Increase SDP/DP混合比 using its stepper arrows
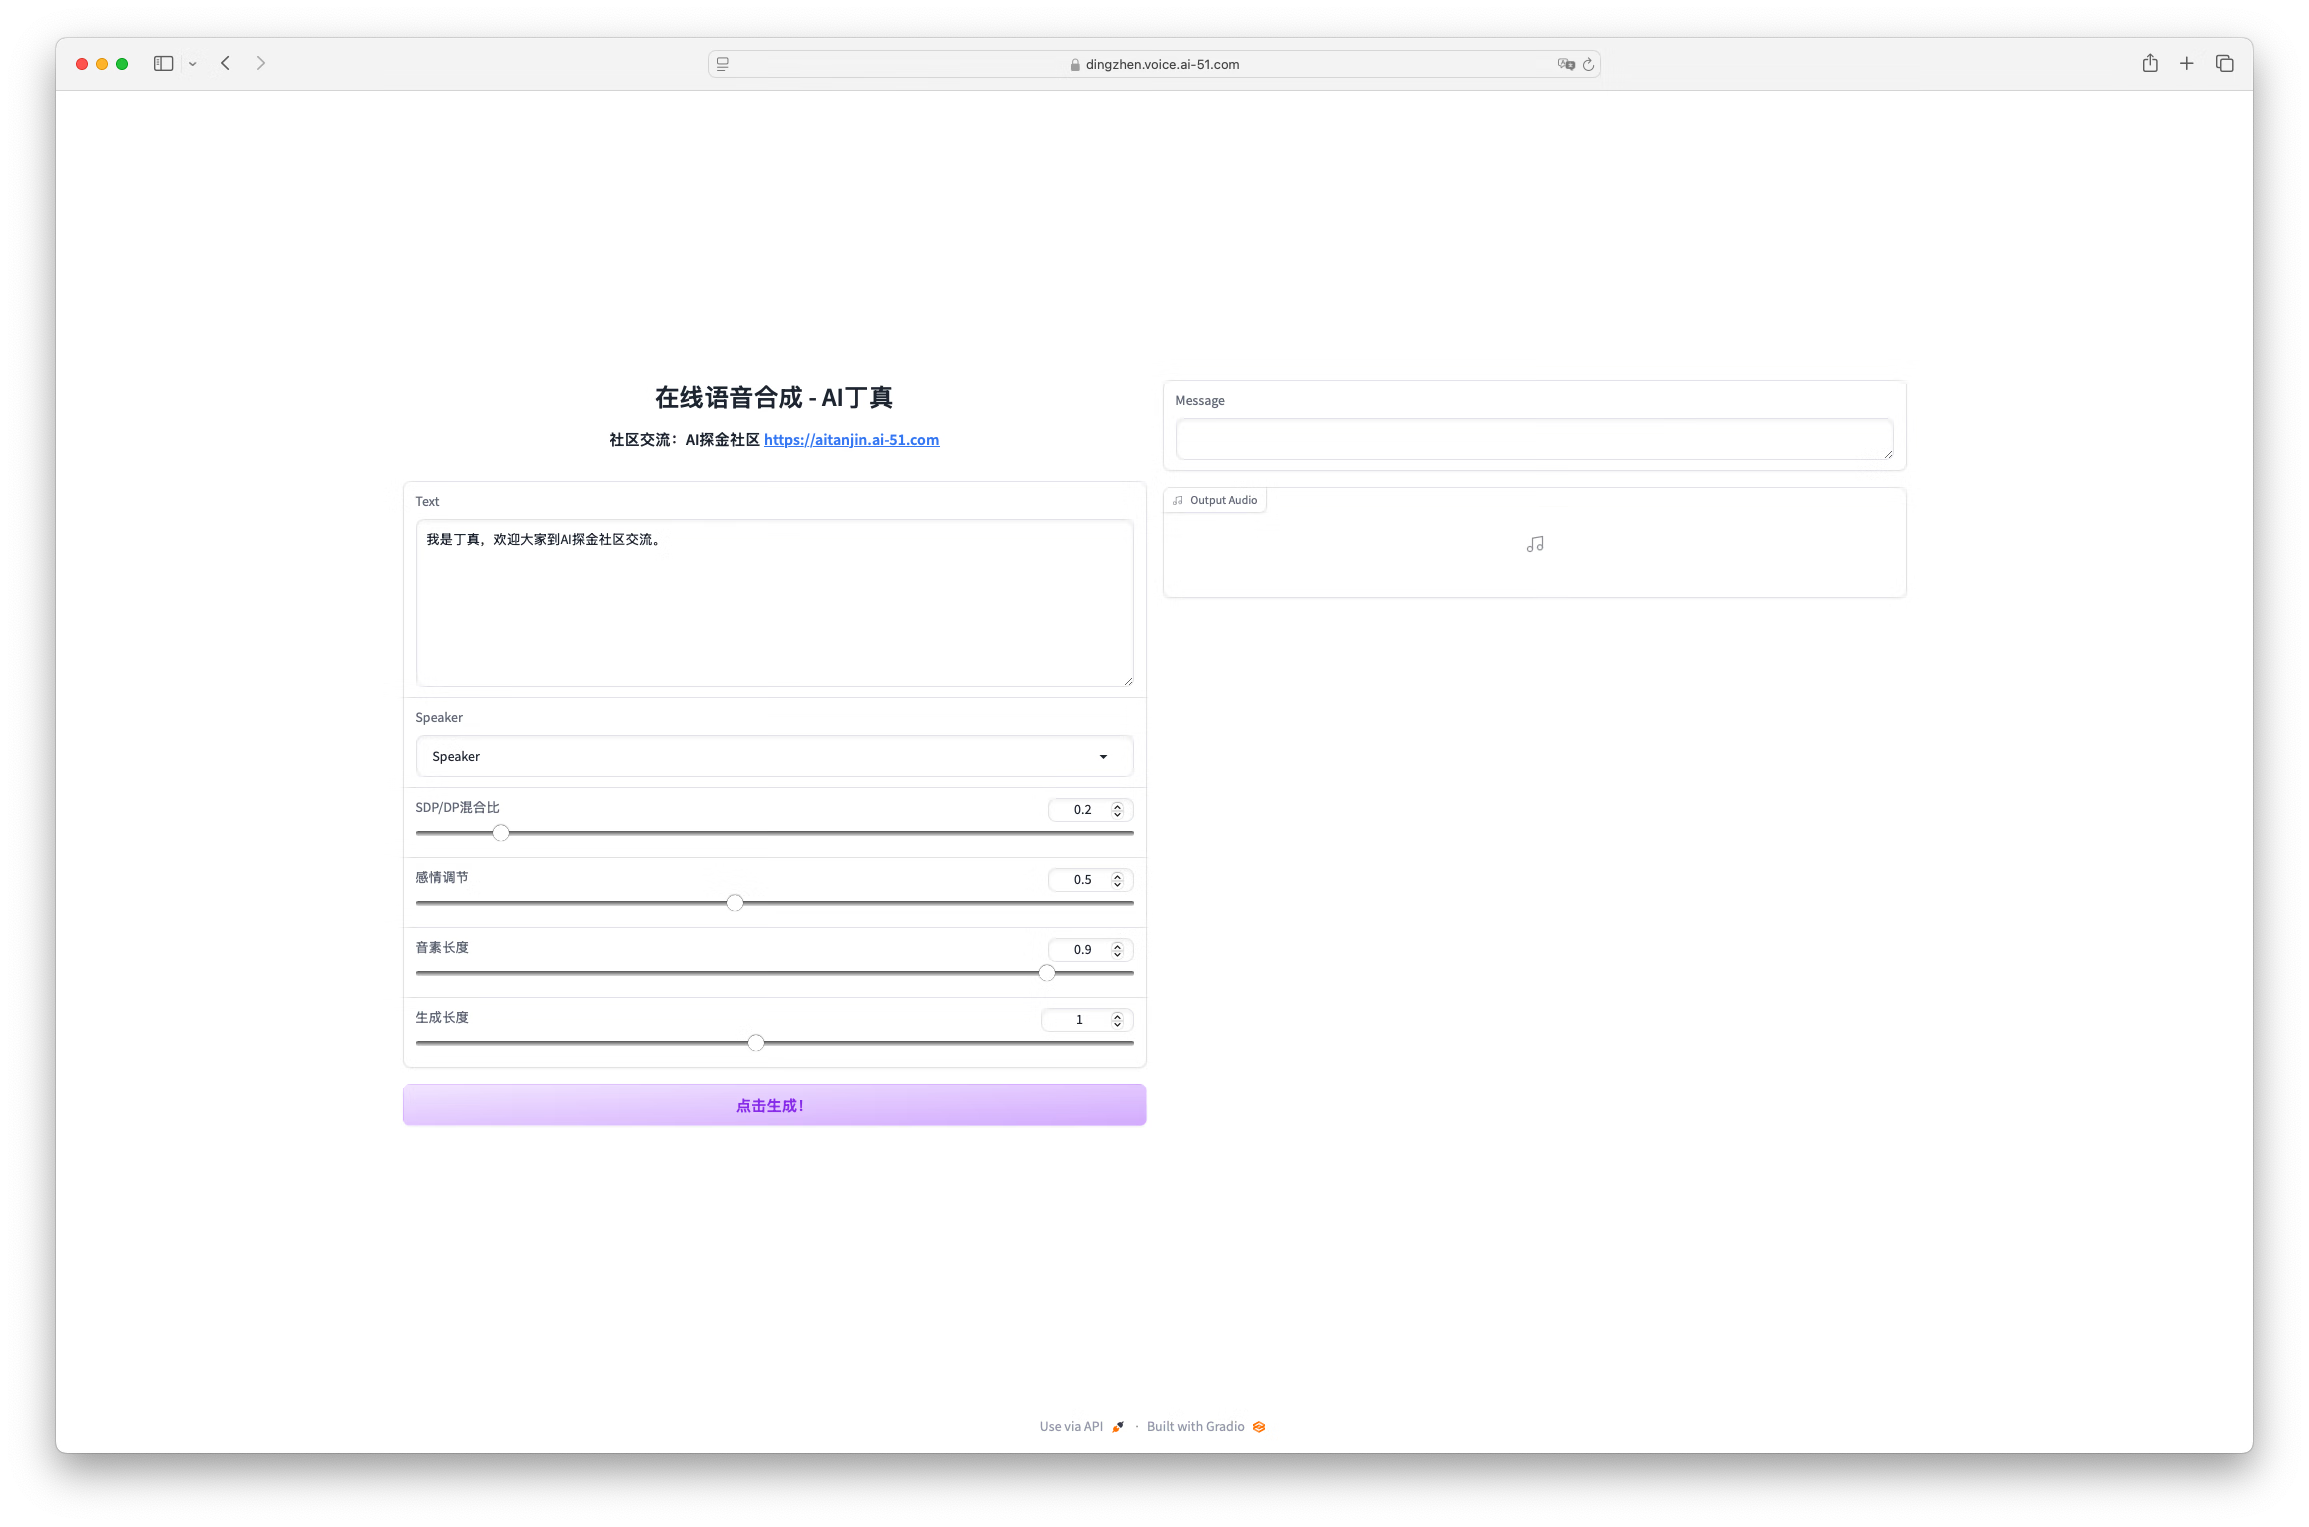The image size is (2309, 1527). coord(1117,805)
